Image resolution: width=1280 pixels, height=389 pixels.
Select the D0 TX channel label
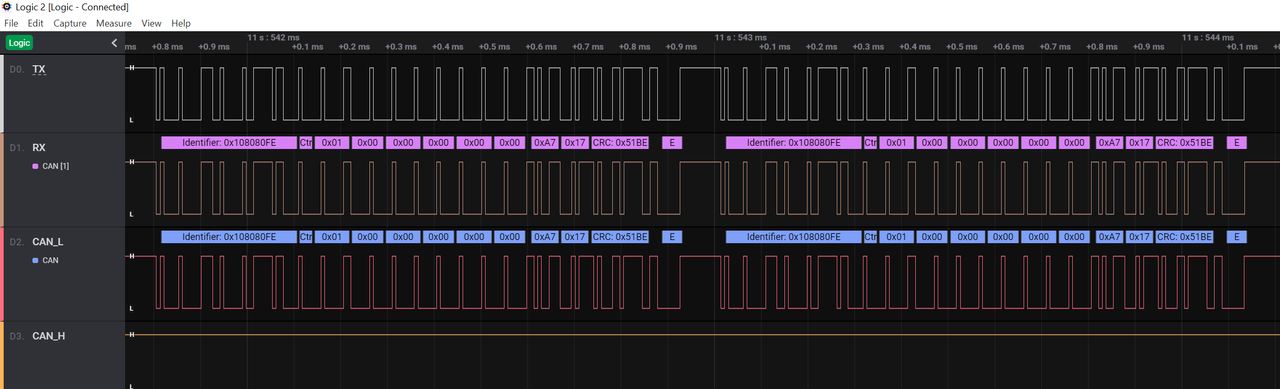click(38, 69)
